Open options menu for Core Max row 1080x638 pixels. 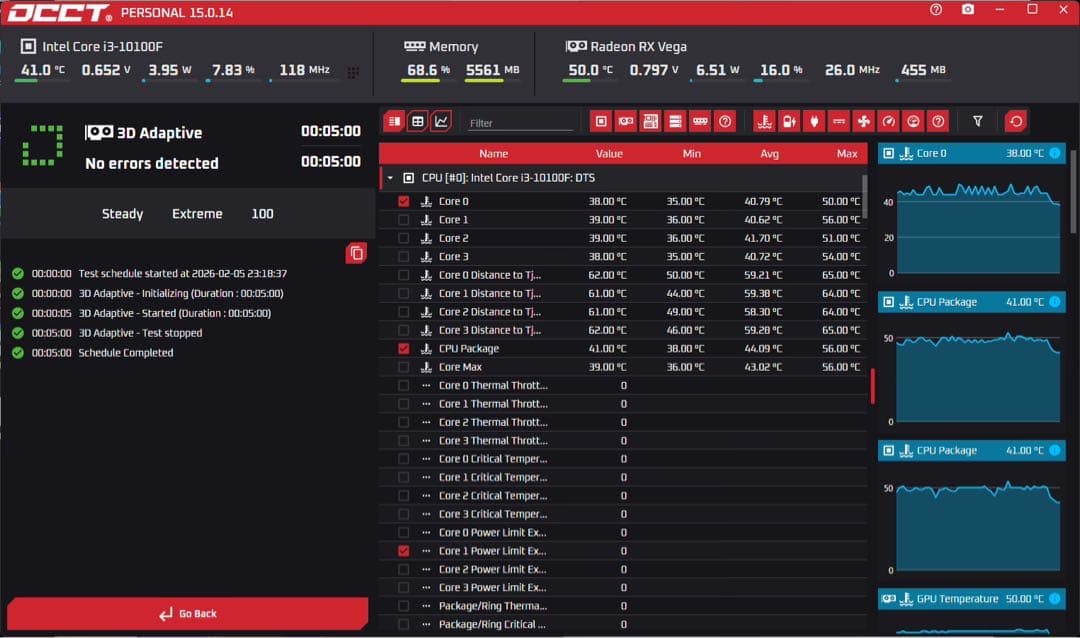click(426, 367)
